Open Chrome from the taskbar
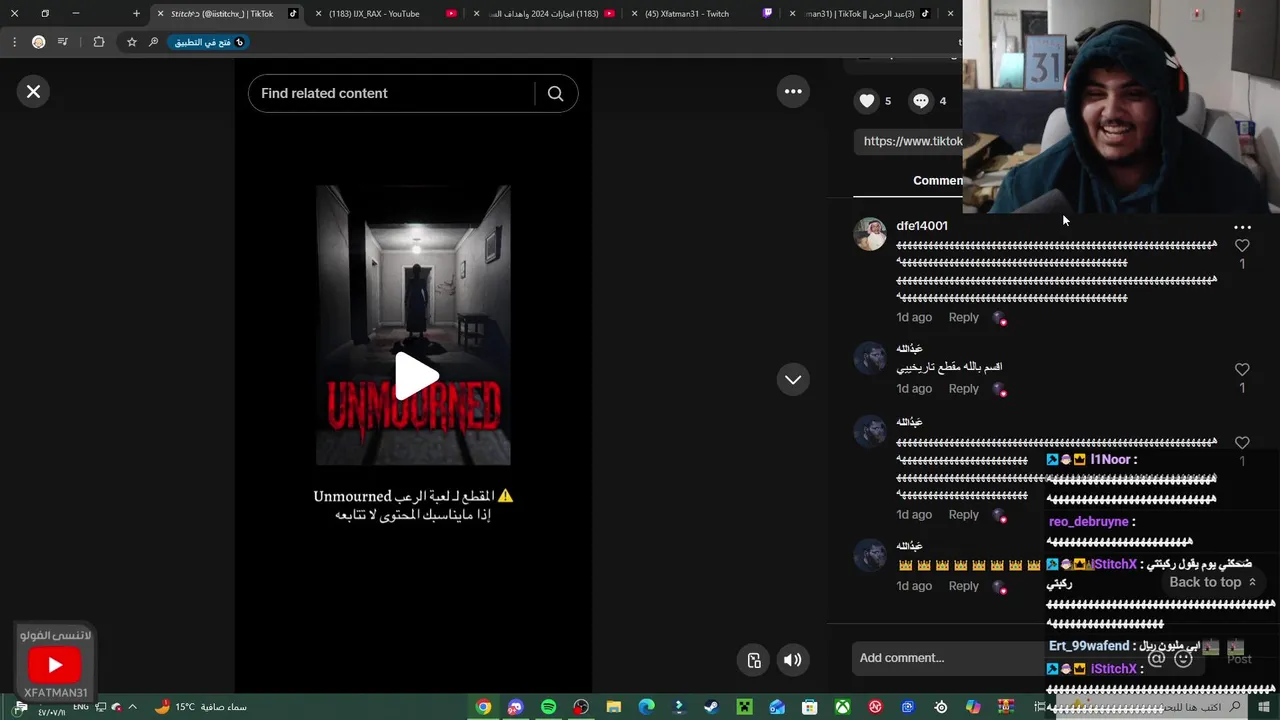This screenshot has height=720, width=1280. [483, 707]
